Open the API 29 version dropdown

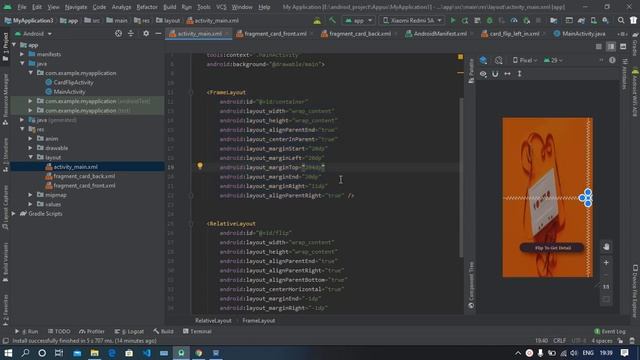click(553, 60)
